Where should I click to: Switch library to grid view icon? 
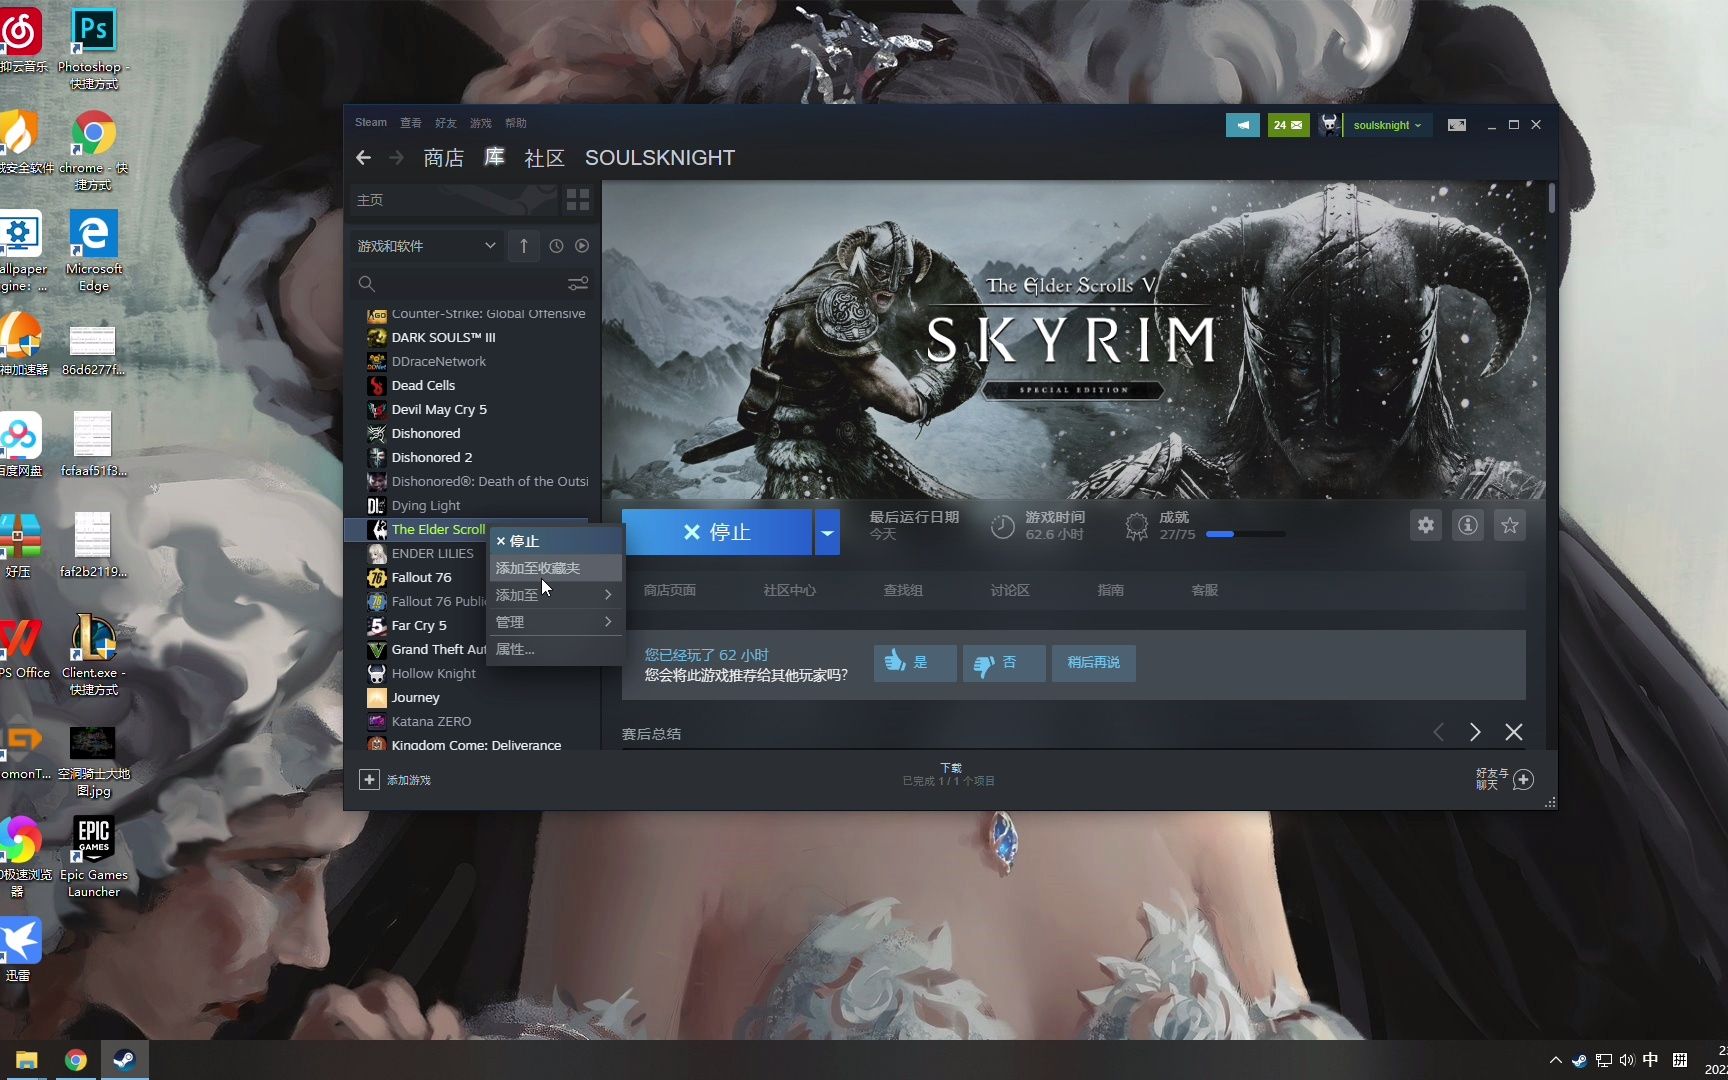578,200
